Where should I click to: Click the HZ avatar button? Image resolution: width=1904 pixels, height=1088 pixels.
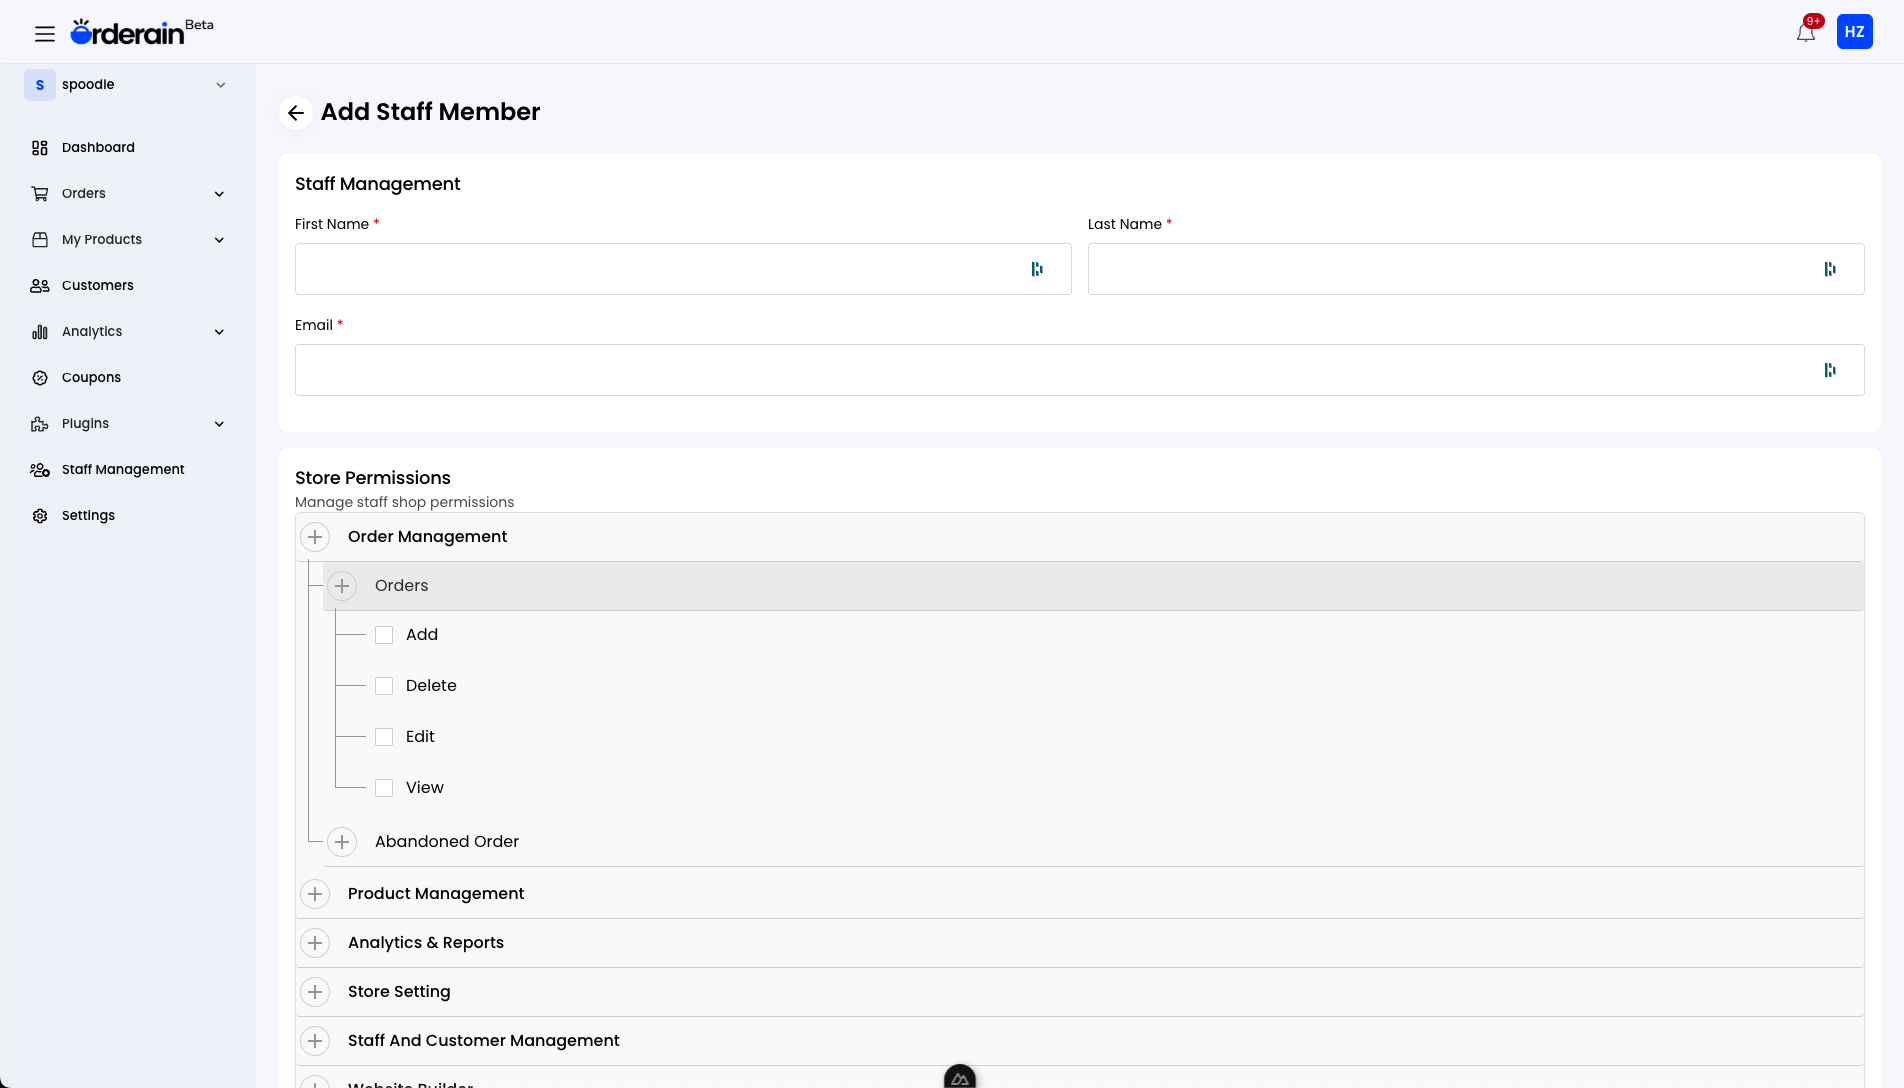click(1855, 31)
